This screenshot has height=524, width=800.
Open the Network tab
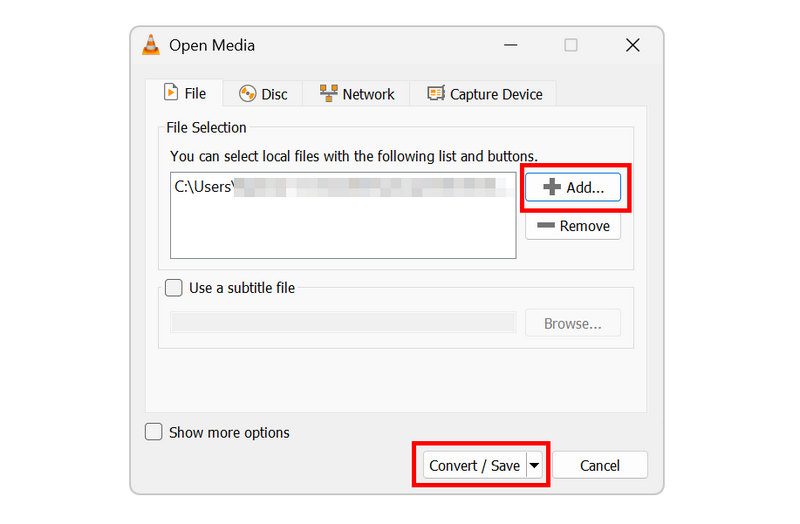[357, 94]
